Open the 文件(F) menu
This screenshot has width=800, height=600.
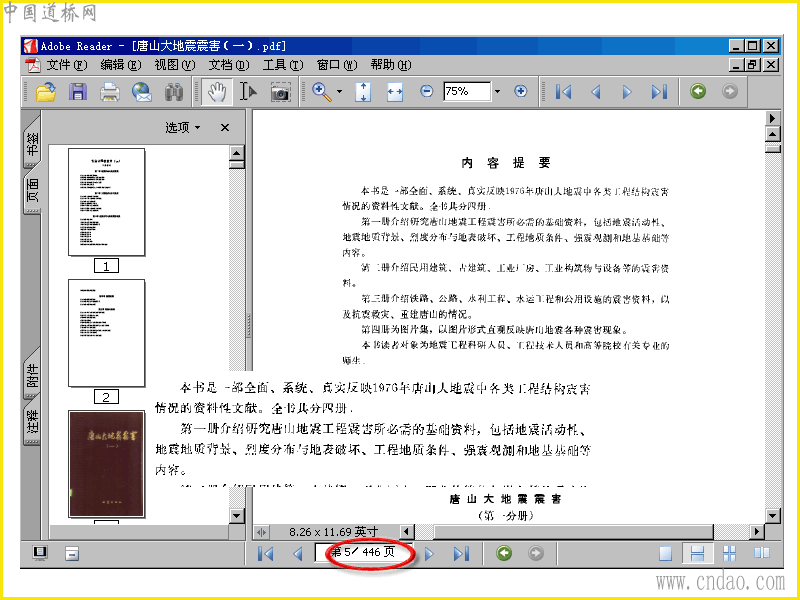coord(67,65)
